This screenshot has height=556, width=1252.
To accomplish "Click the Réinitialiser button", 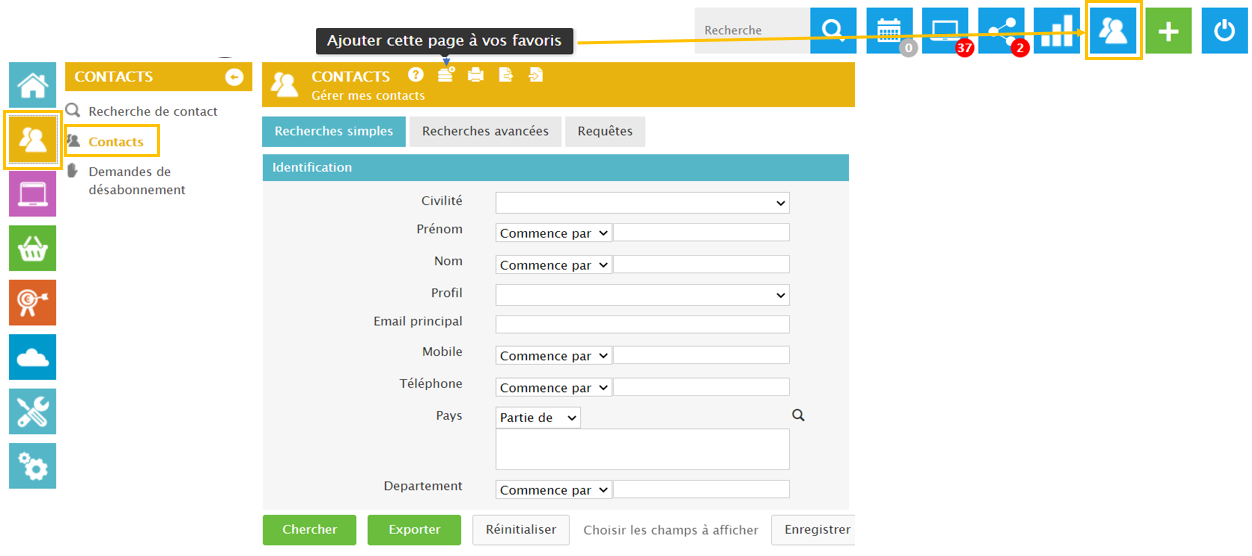I will click(x=520, y=530).
